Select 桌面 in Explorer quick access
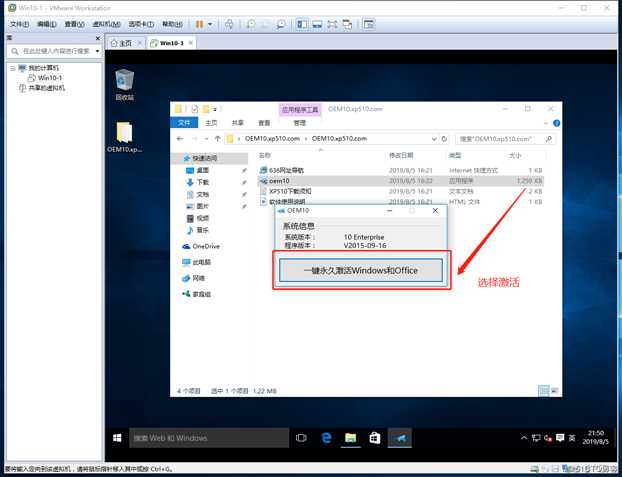The image size is (622, 477). 202,170
